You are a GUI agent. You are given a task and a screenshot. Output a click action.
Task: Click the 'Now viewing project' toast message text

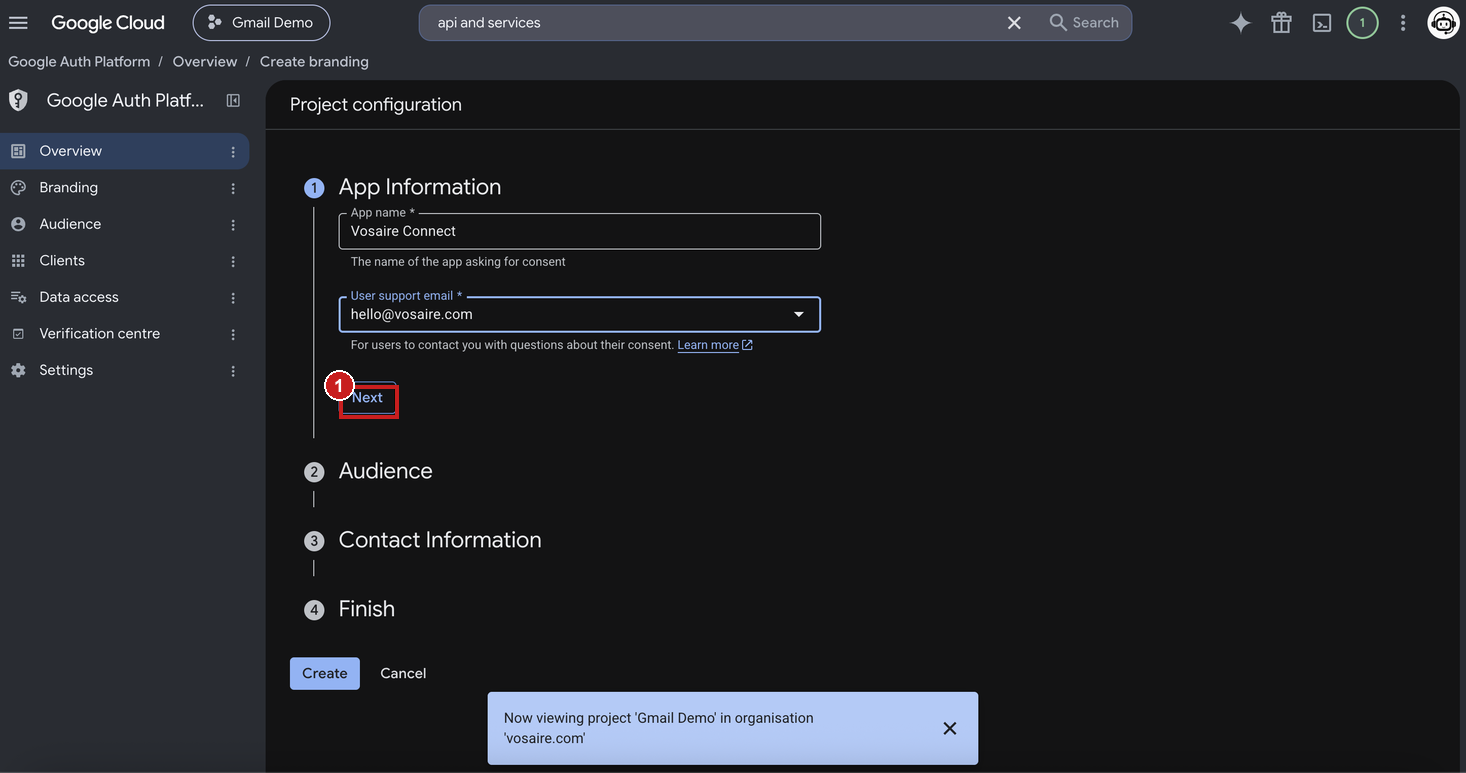[659, 728]
